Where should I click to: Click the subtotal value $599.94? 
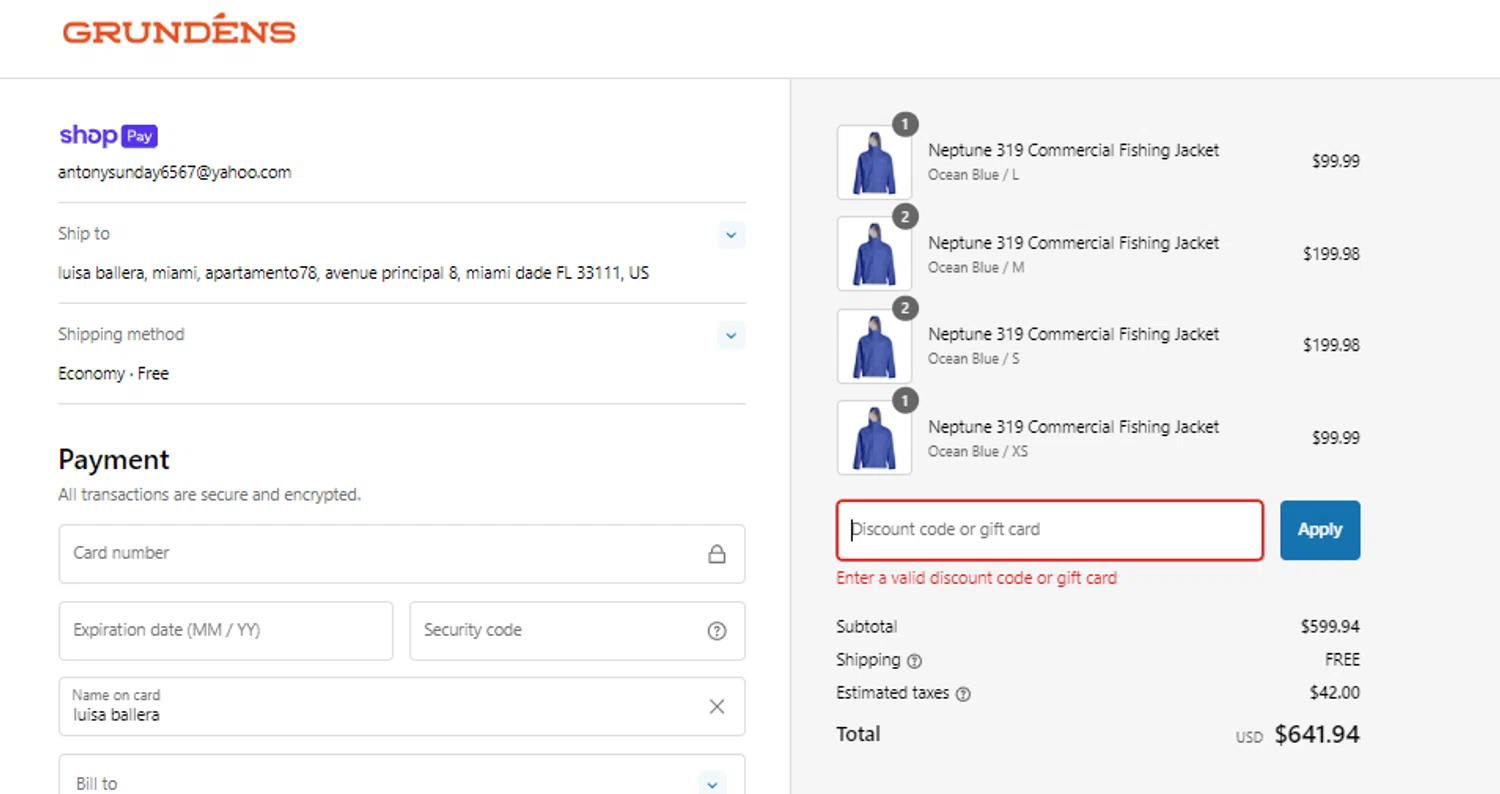1330,627
